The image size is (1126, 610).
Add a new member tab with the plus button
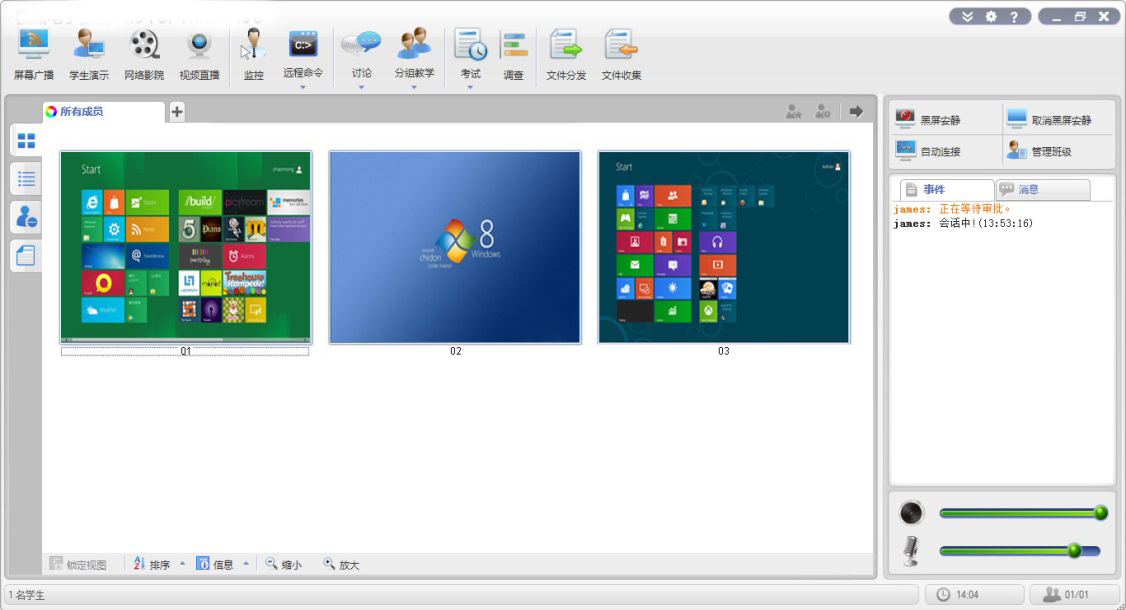click(x=177, y=111)
